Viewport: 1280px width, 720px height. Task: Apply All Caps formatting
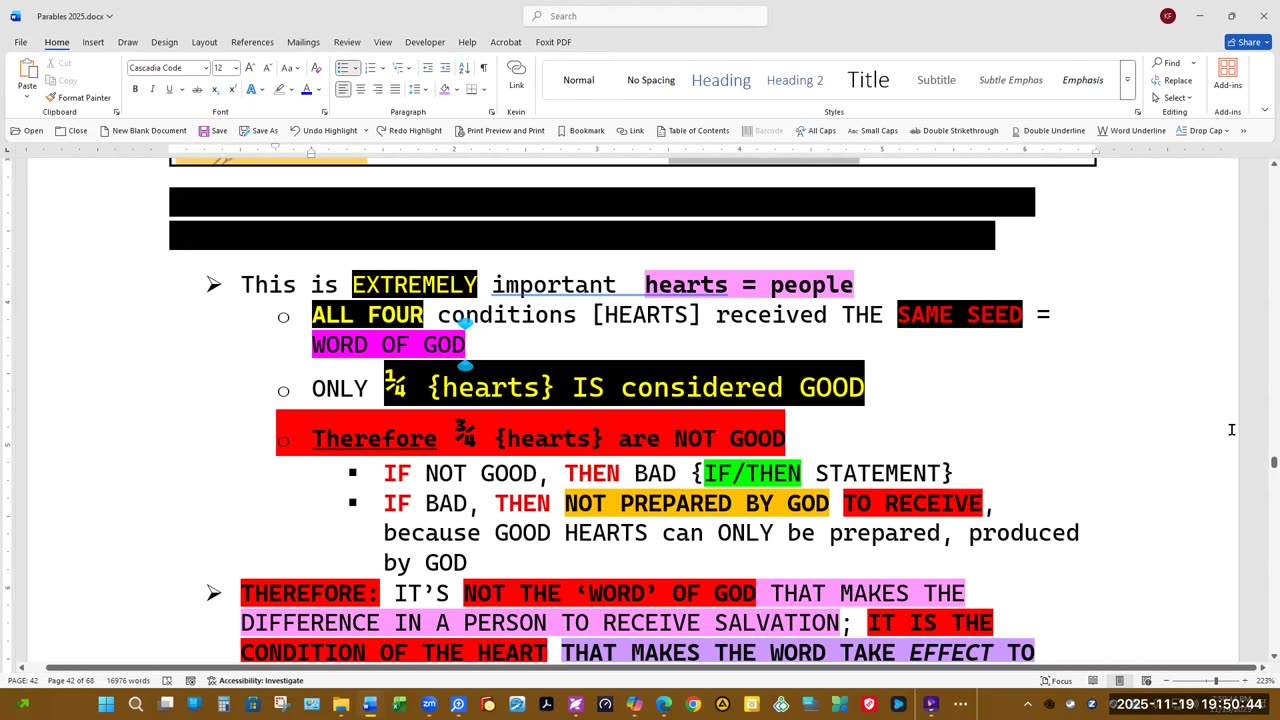click(x=815, y=131)
